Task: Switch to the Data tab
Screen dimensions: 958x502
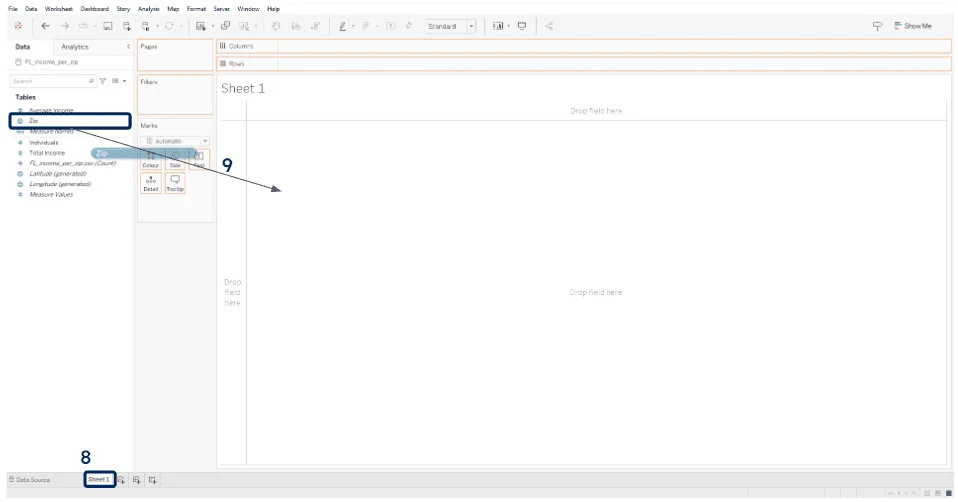Action: pos(23,46)
